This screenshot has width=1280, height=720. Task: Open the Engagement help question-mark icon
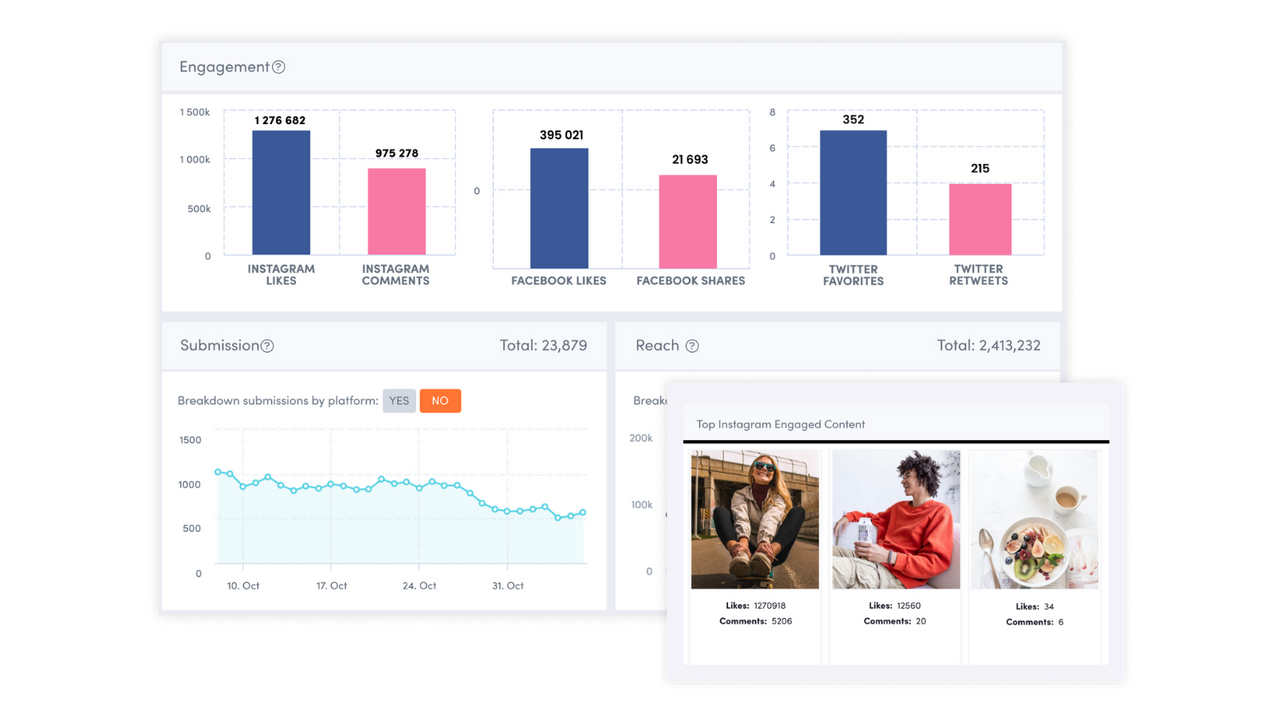click(x=279, y=67)
